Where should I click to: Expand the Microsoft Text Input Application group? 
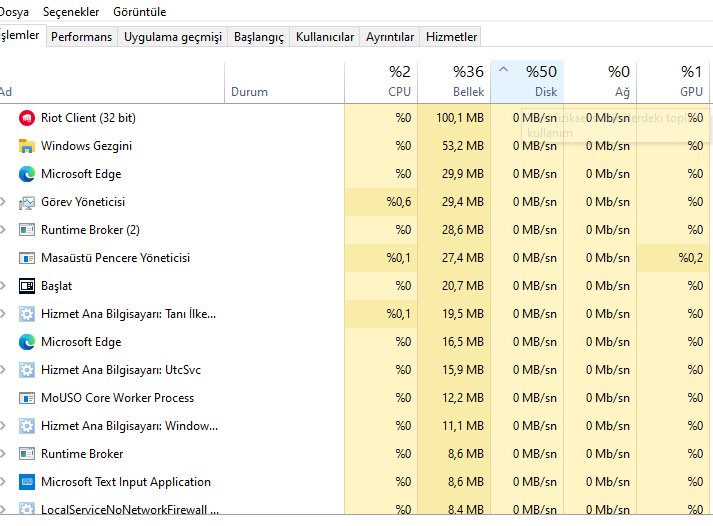coord(3,482)
